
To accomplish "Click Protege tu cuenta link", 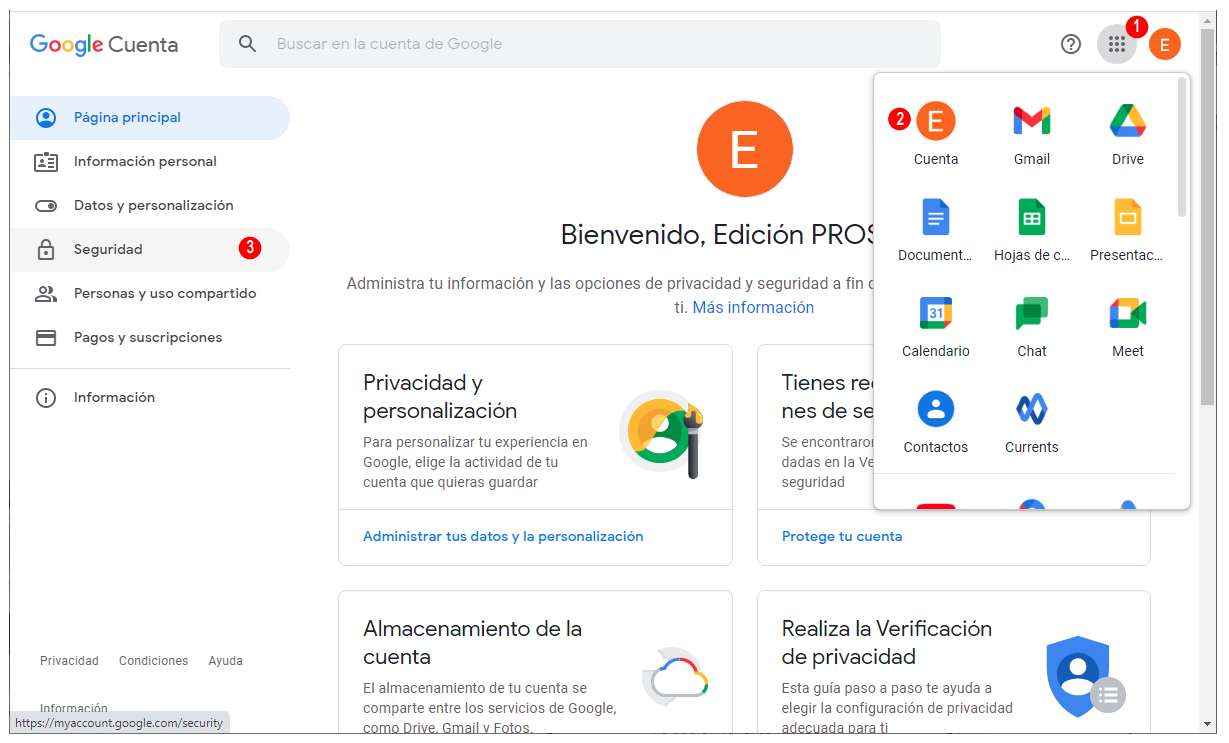I will (842, 537).
